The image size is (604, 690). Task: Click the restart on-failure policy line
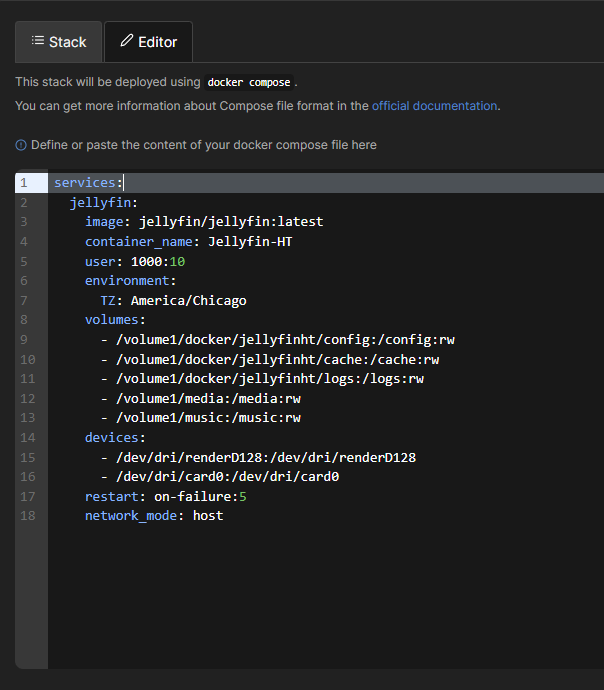(165, 496)
